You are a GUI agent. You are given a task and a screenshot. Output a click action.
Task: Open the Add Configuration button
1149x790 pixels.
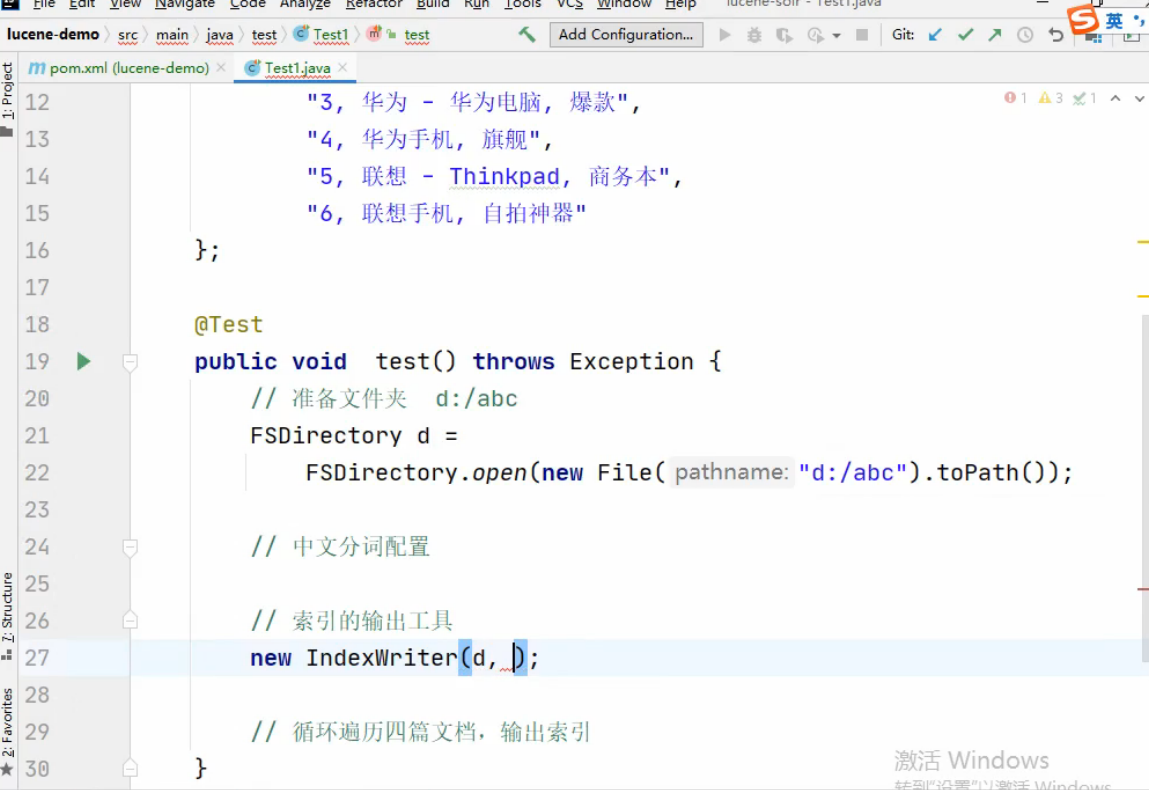click(x=626, y=34)
